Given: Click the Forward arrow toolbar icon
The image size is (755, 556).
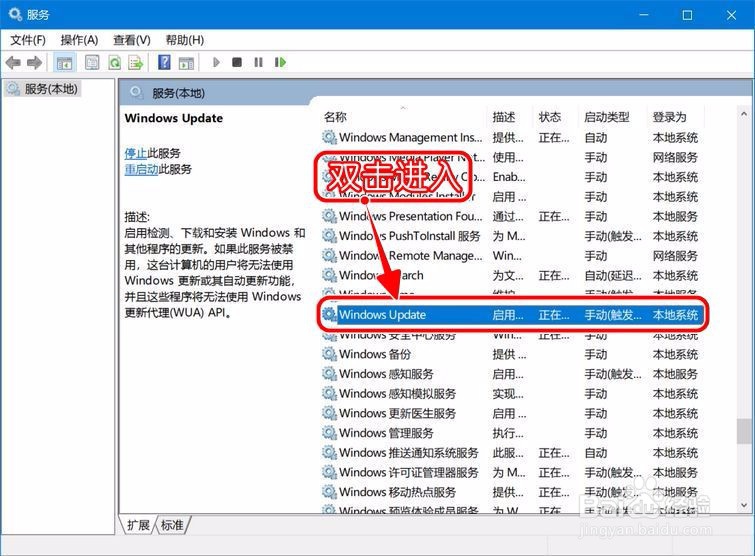Looking at the screenshot, I should [x=34, y=63].
